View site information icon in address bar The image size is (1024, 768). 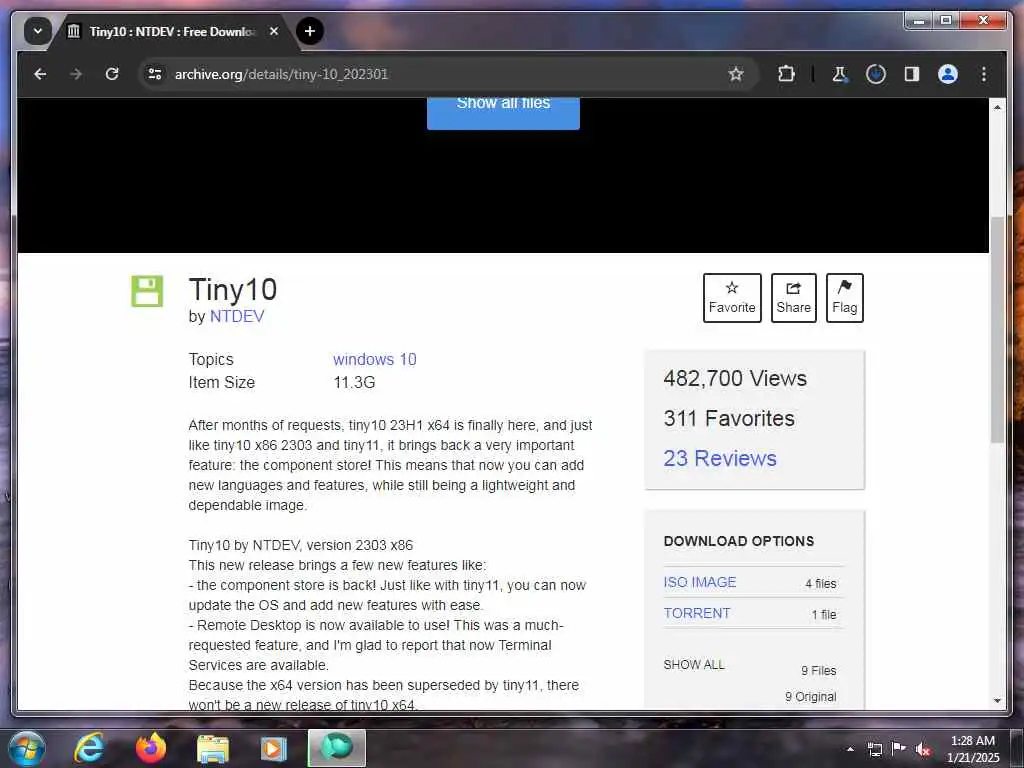(x=155, y=74)
